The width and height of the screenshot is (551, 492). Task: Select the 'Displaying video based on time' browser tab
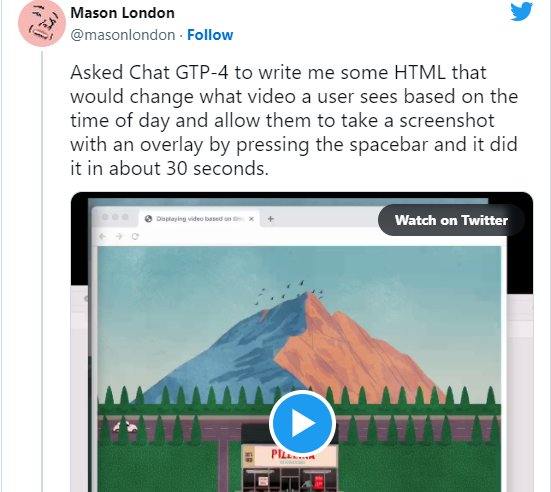pyautogui.click(x=200, y=219)
